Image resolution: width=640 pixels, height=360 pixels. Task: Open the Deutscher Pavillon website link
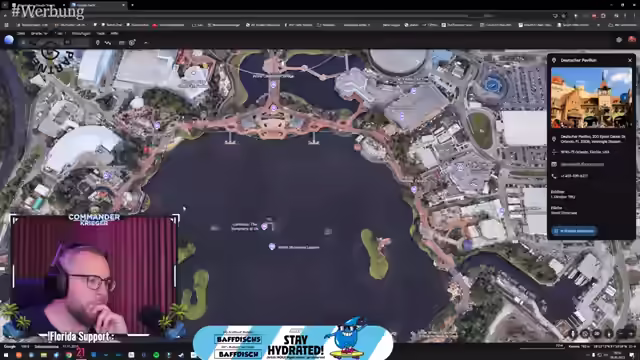(582, 164)
